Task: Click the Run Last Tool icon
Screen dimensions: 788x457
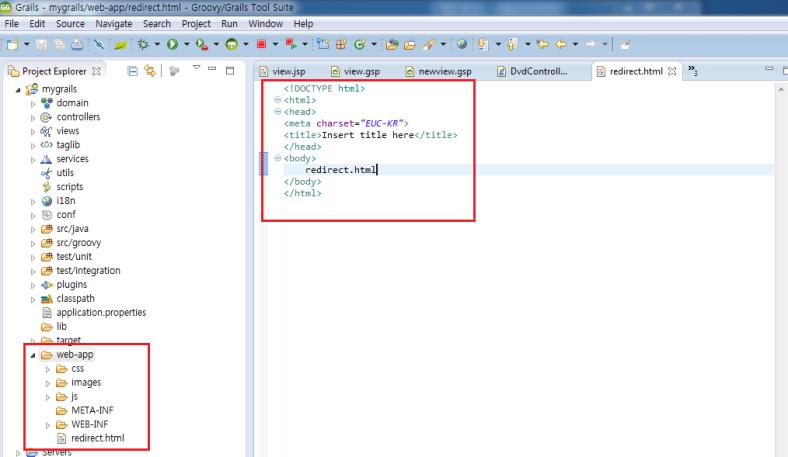Action: (x=202, y=45)
